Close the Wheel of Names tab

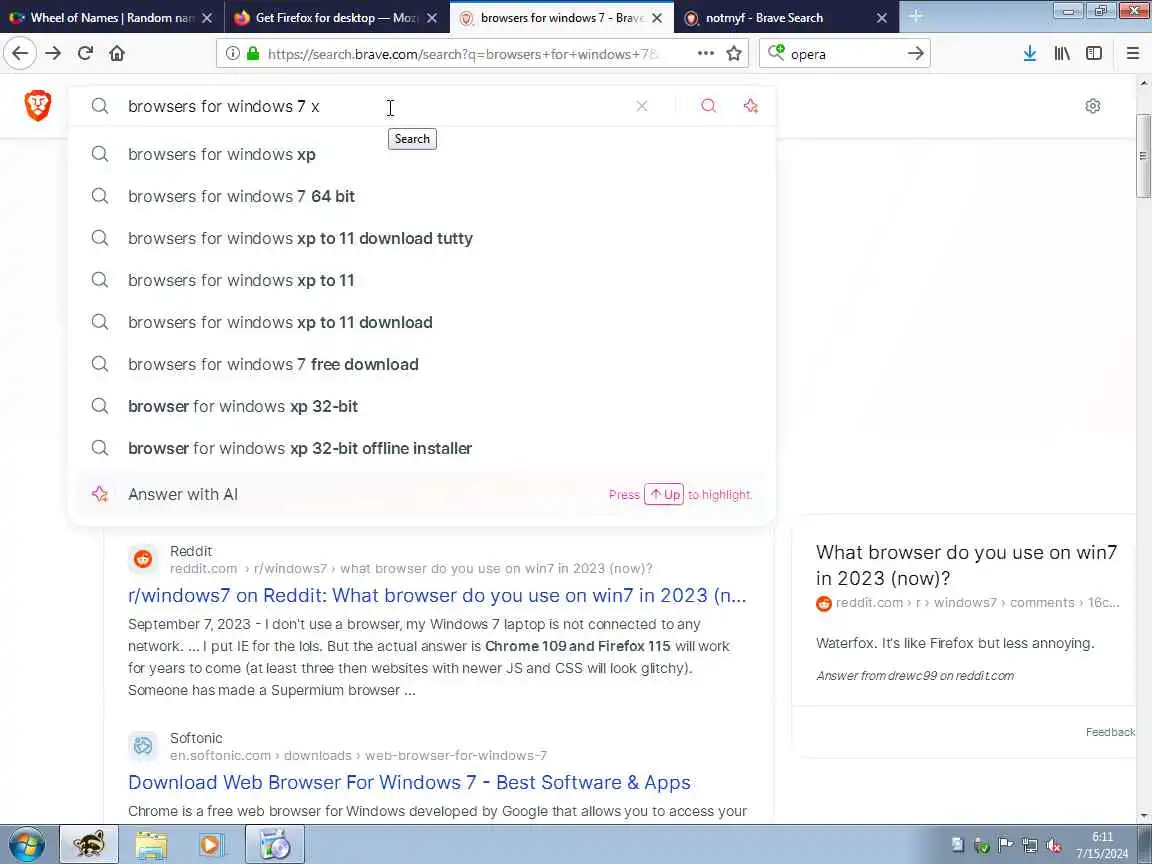coord(207,18)
